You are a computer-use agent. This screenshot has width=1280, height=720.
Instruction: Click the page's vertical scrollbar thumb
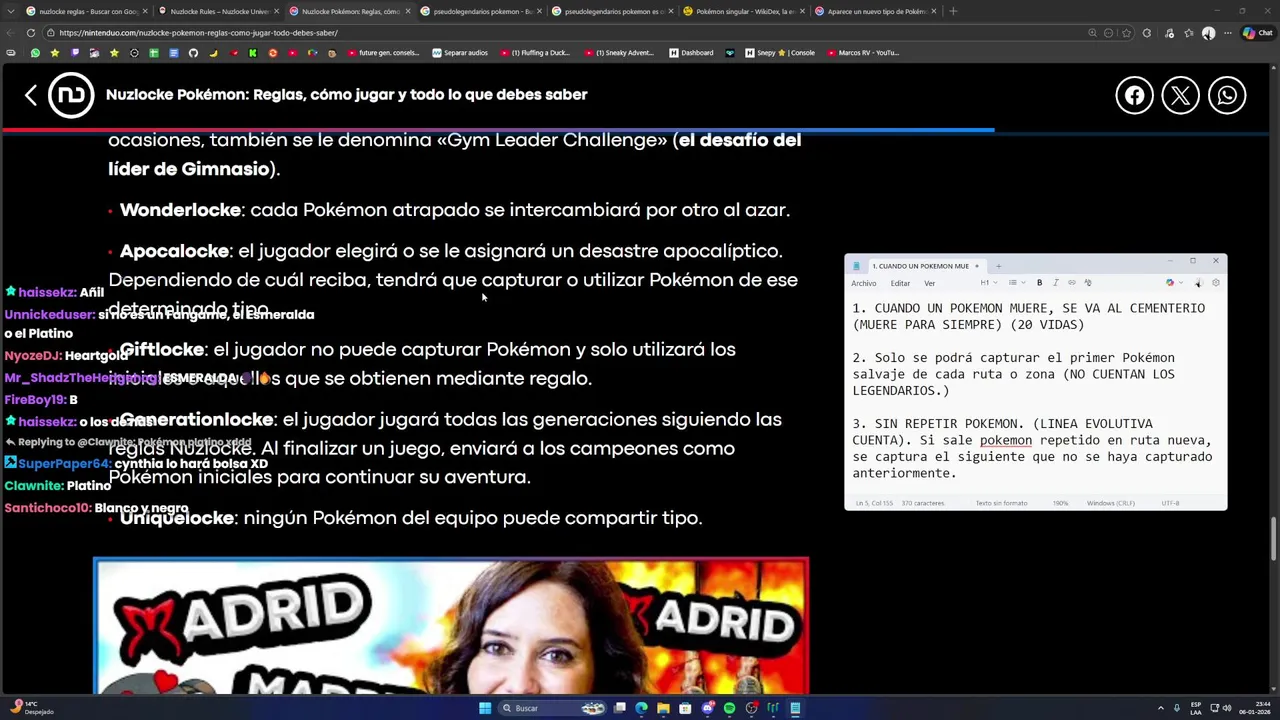[1274, 539]
